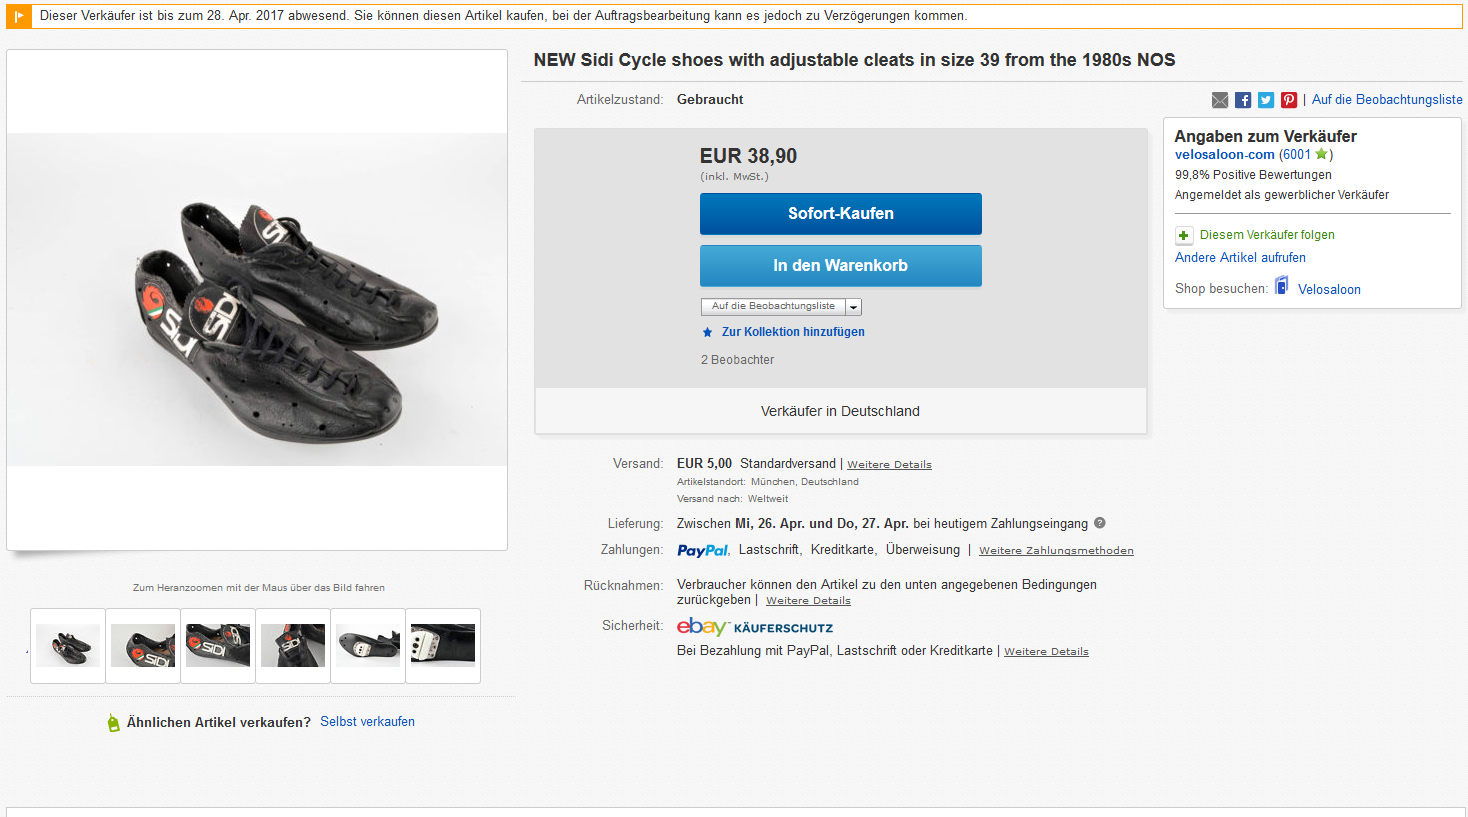
Task: Pin this item on Pinterest
Action: 1289,100
